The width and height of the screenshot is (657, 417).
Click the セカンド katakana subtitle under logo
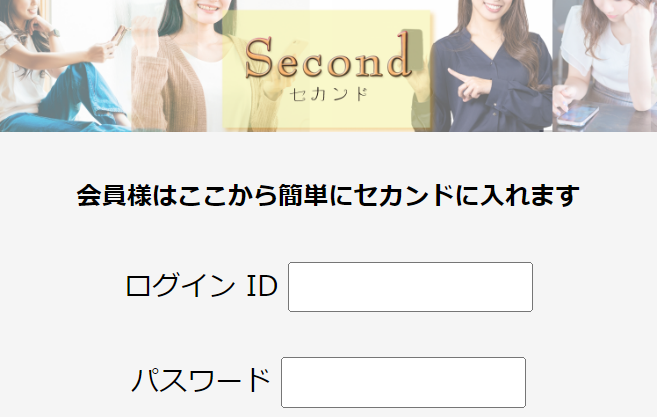329,94
